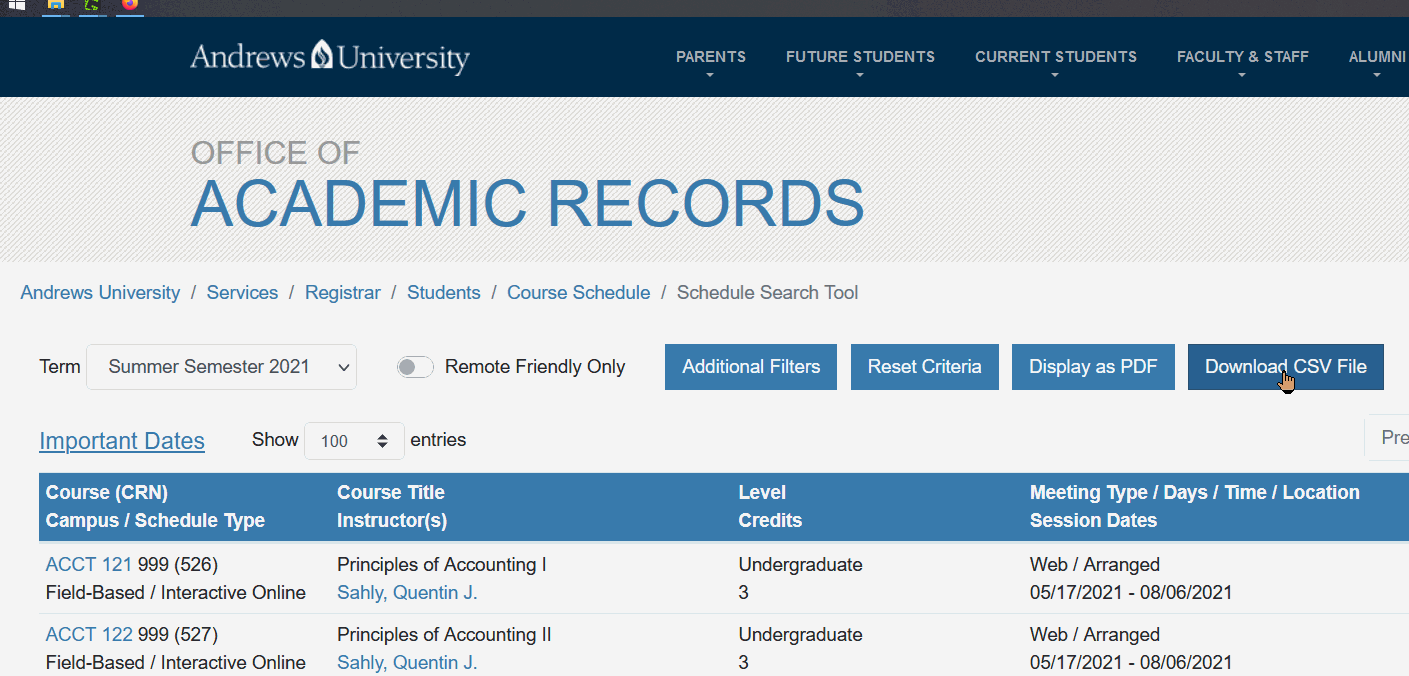Screen dimensions: 1409x676
Task: Open the ACCT 122 course link
Action: (89, 635)
